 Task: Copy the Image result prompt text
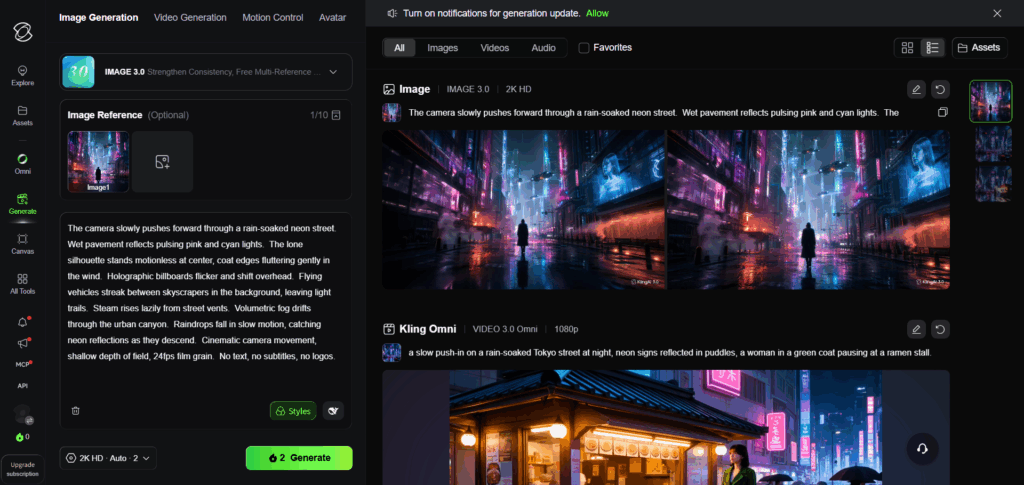tap(942, 112)
